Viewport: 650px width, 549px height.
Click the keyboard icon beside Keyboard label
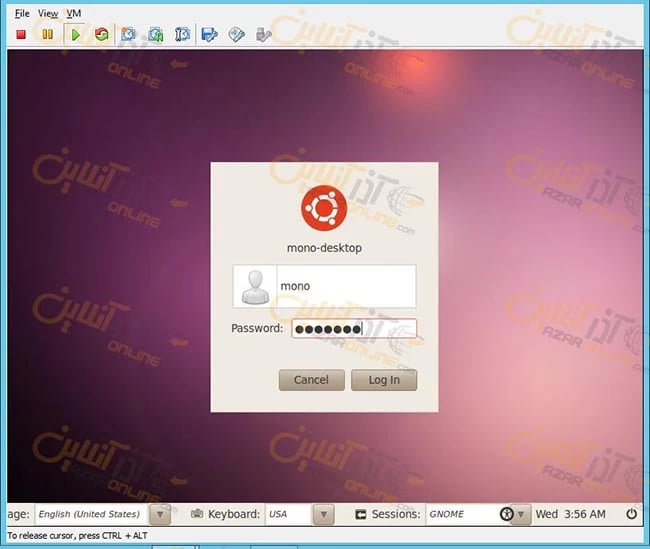[x=197, y=514]
